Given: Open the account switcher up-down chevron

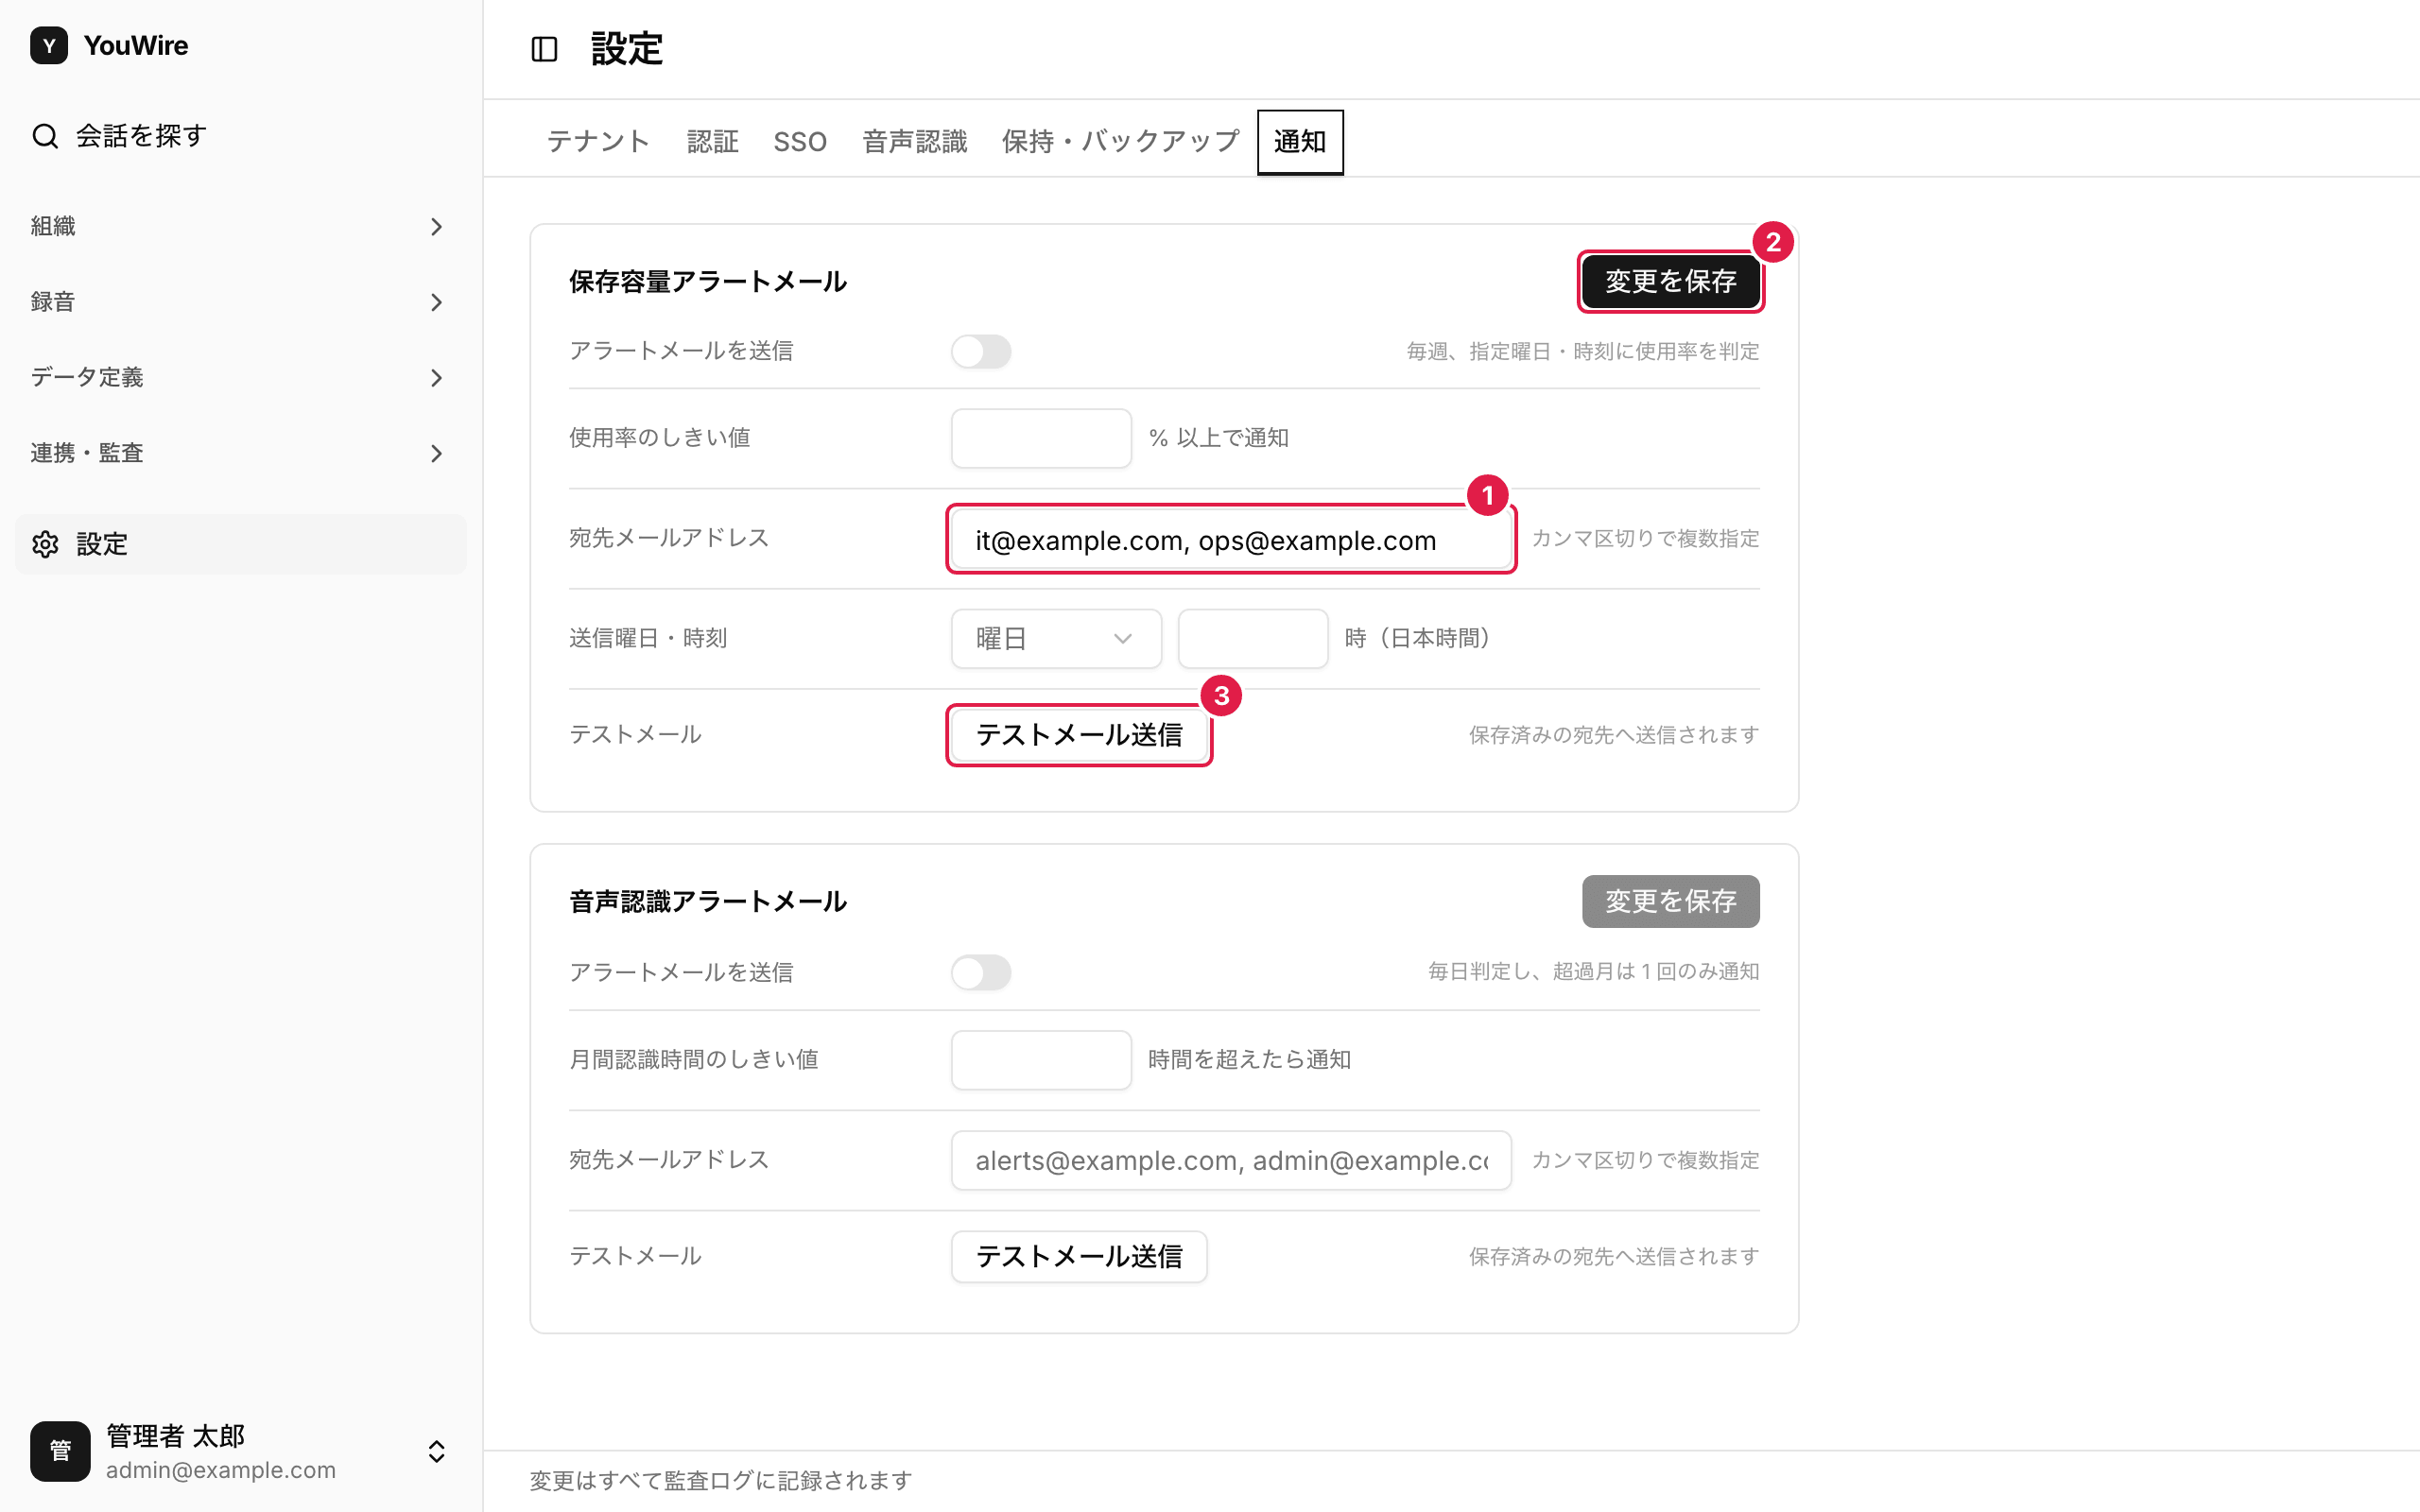Looking at the screenshot, I should [437, 1451].
